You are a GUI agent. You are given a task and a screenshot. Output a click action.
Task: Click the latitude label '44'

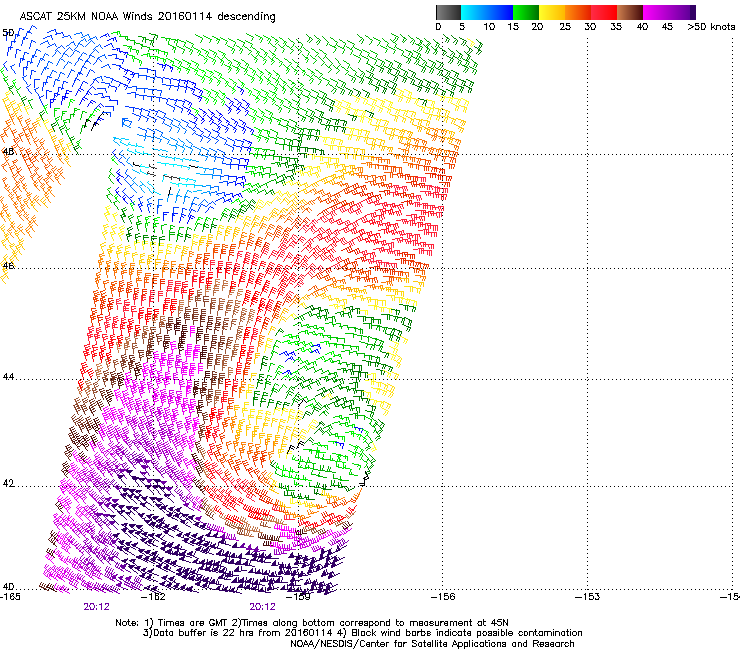pos(8,377)
